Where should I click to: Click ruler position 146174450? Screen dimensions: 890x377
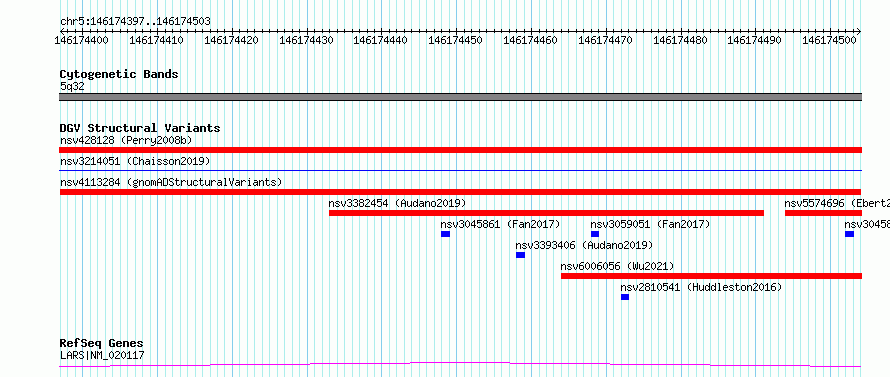(455, 40)
